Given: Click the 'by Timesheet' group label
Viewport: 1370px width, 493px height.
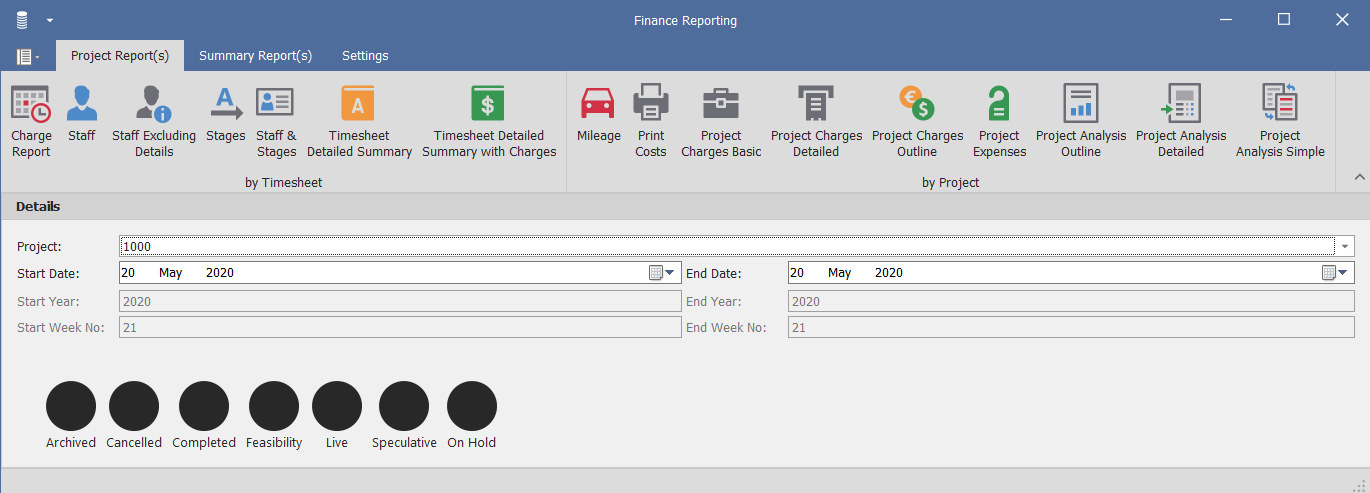Looking at the screenshot, I should 284,183.
